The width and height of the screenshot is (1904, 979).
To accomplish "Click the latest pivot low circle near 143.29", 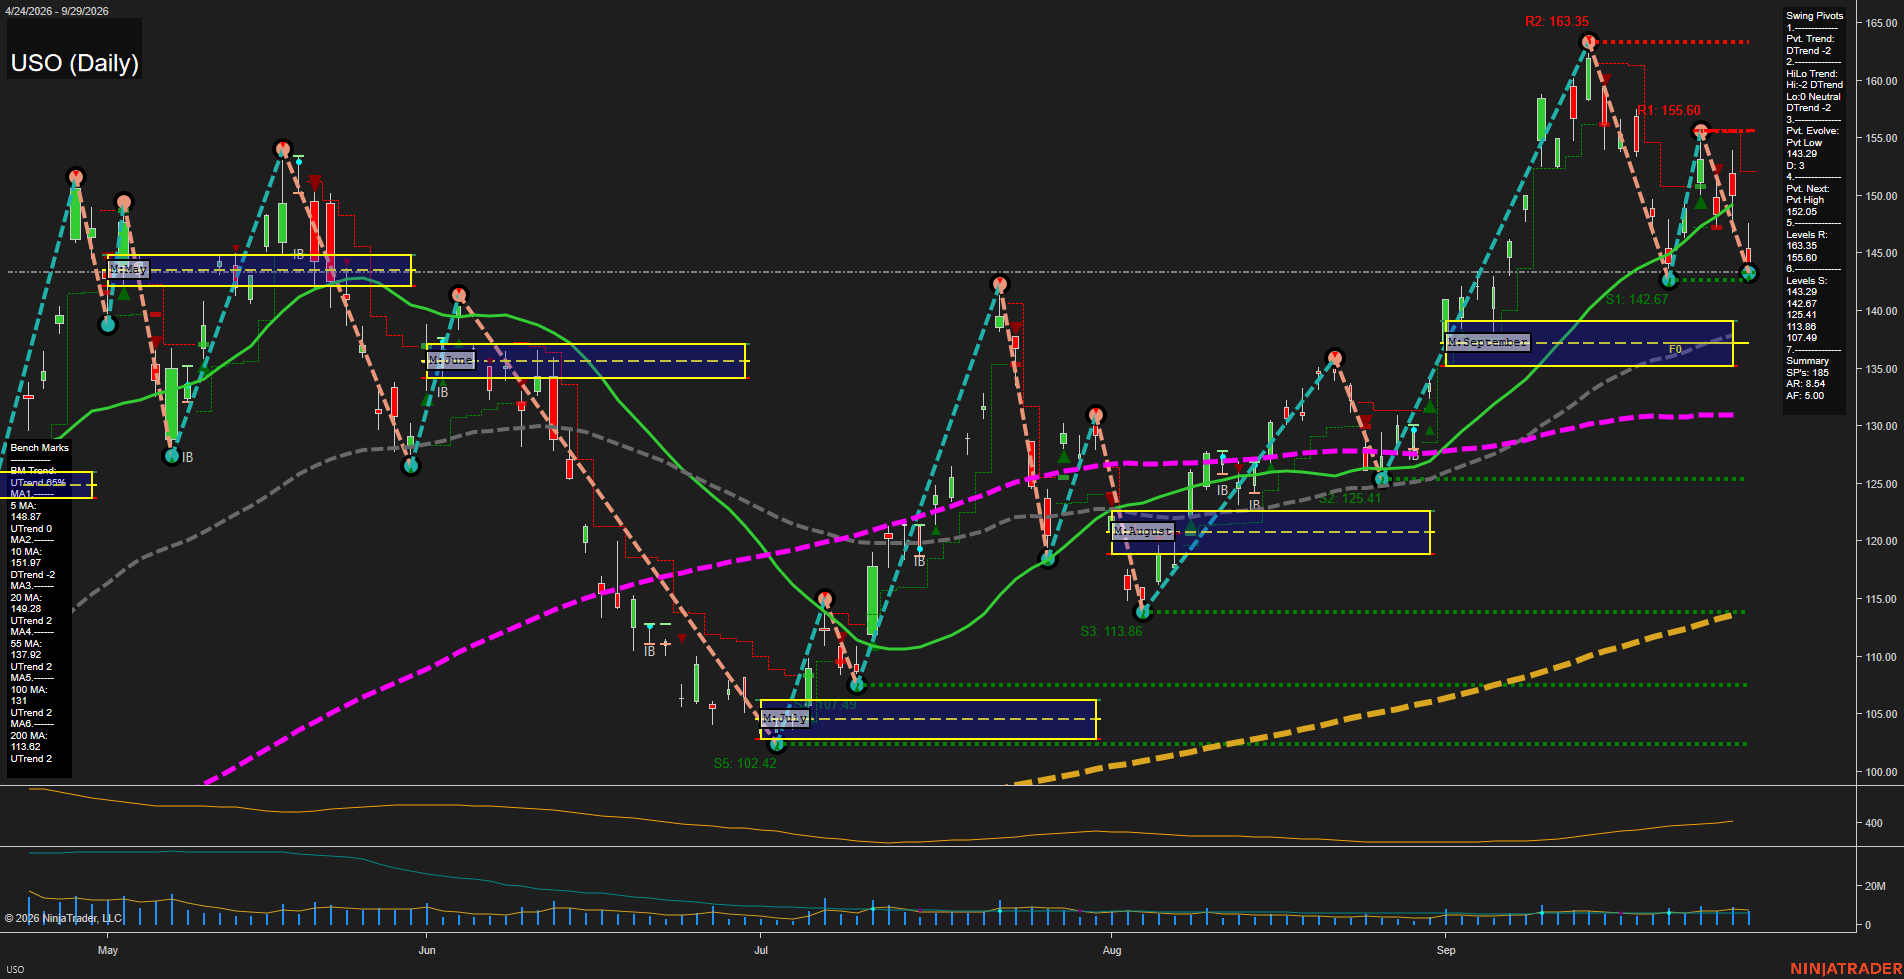I will (1748, 272).
